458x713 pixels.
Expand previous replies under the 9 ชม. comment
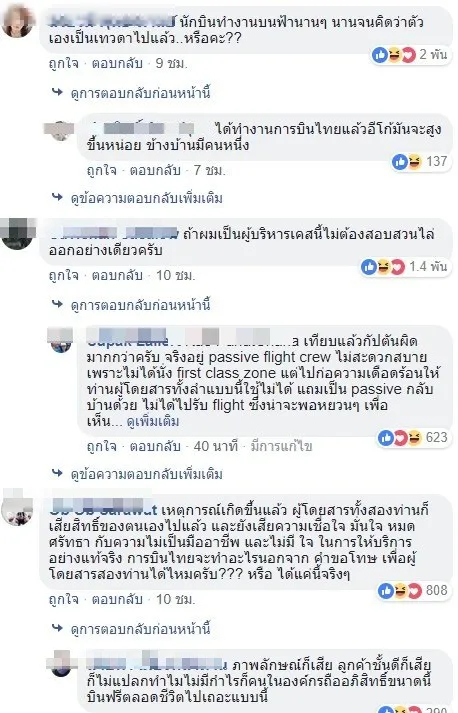[x=140, y=93]
